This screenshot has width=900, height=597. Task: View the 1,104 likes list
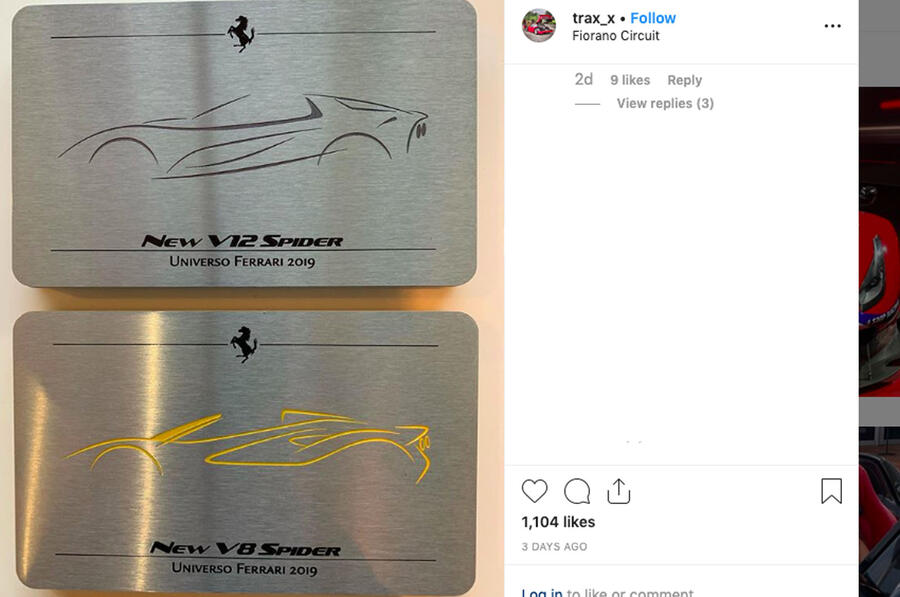pyautogui.click(x=558, y=522)
